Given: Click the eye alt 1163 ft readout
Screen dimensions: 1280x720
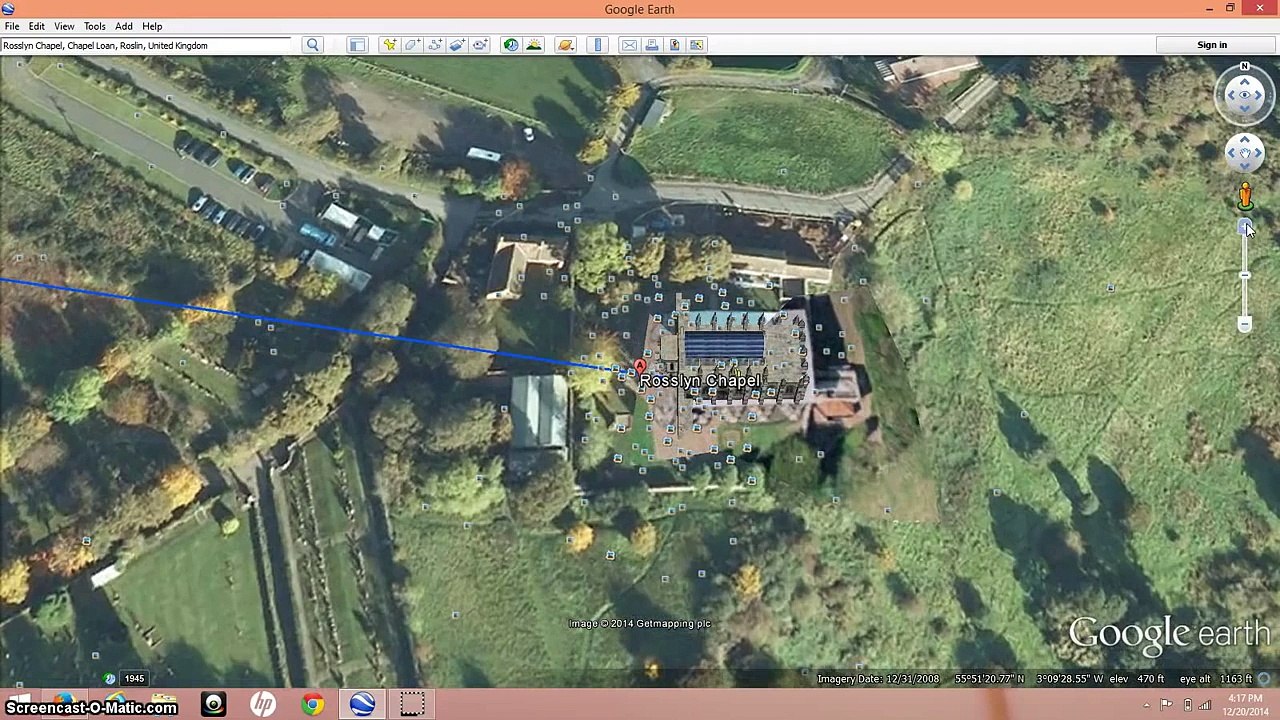Looking at the screenshot, I should [x=1216, y=679].
